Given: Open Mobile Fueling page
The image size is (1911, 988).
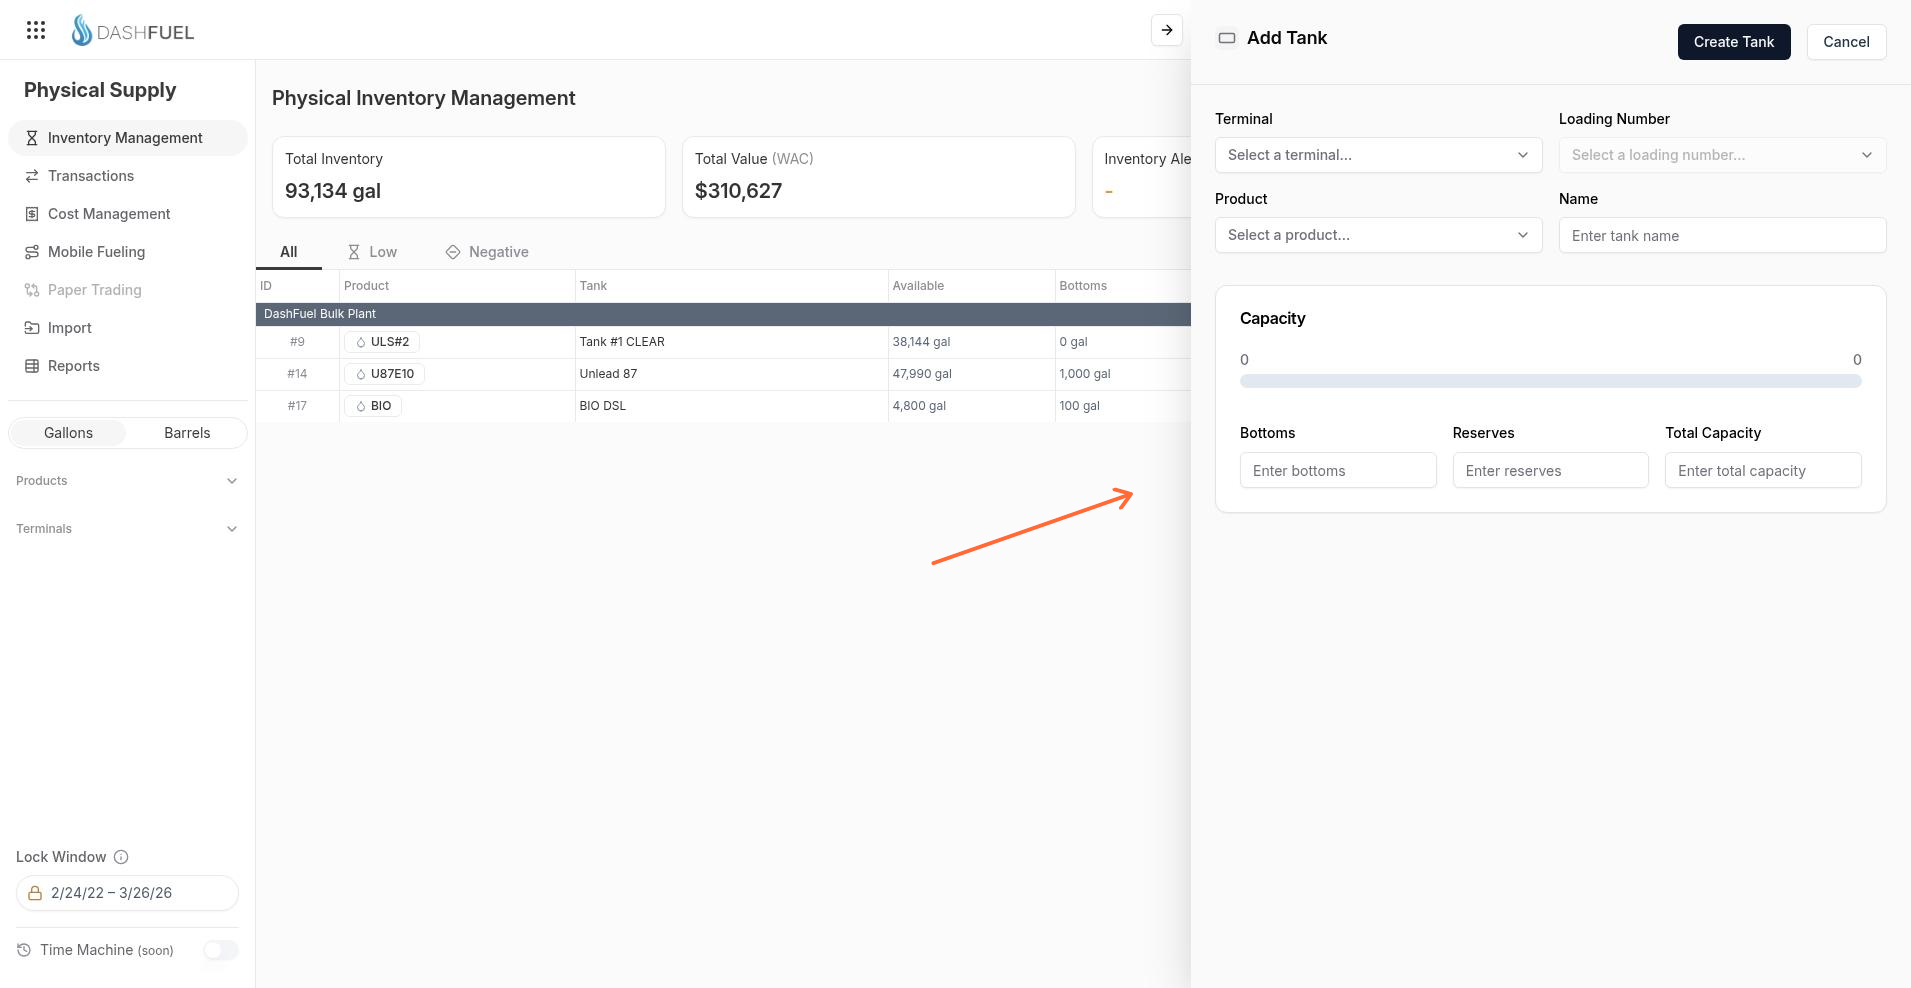Looking at the screenshot, I should coord(127,252).
